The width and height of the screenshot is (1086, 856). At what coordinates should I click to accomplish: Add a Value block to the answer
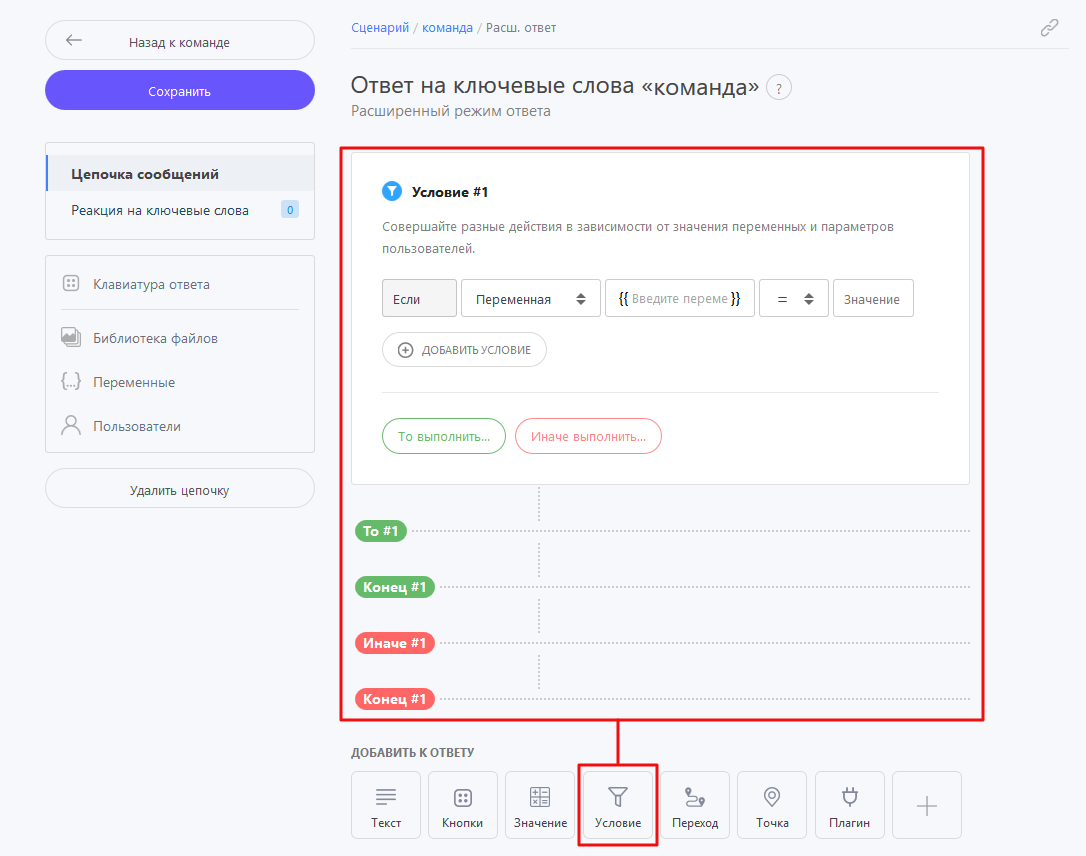click(x=540, y=805)
